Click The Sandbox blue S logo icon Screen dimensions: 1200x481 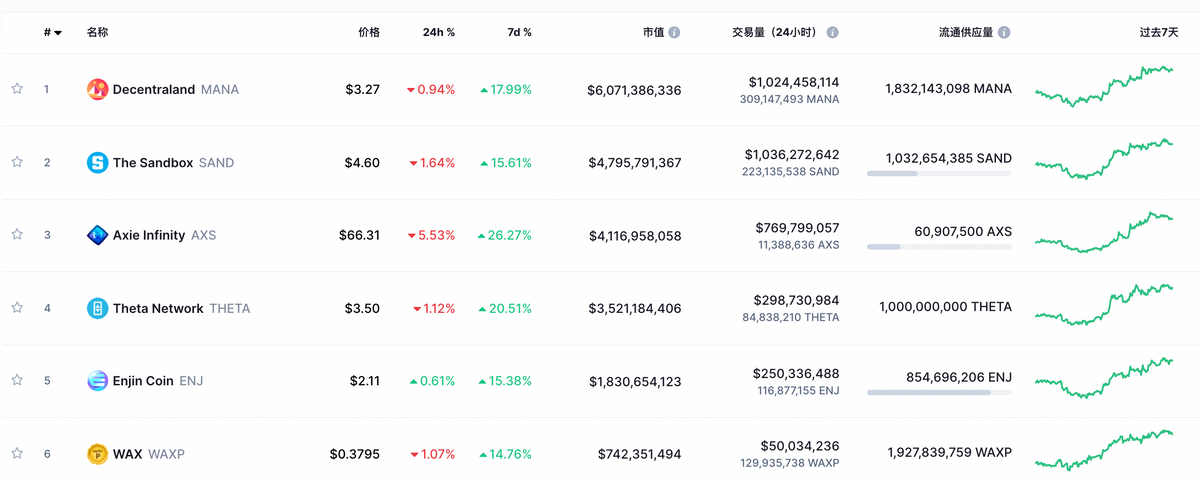[x=97, y=162]
